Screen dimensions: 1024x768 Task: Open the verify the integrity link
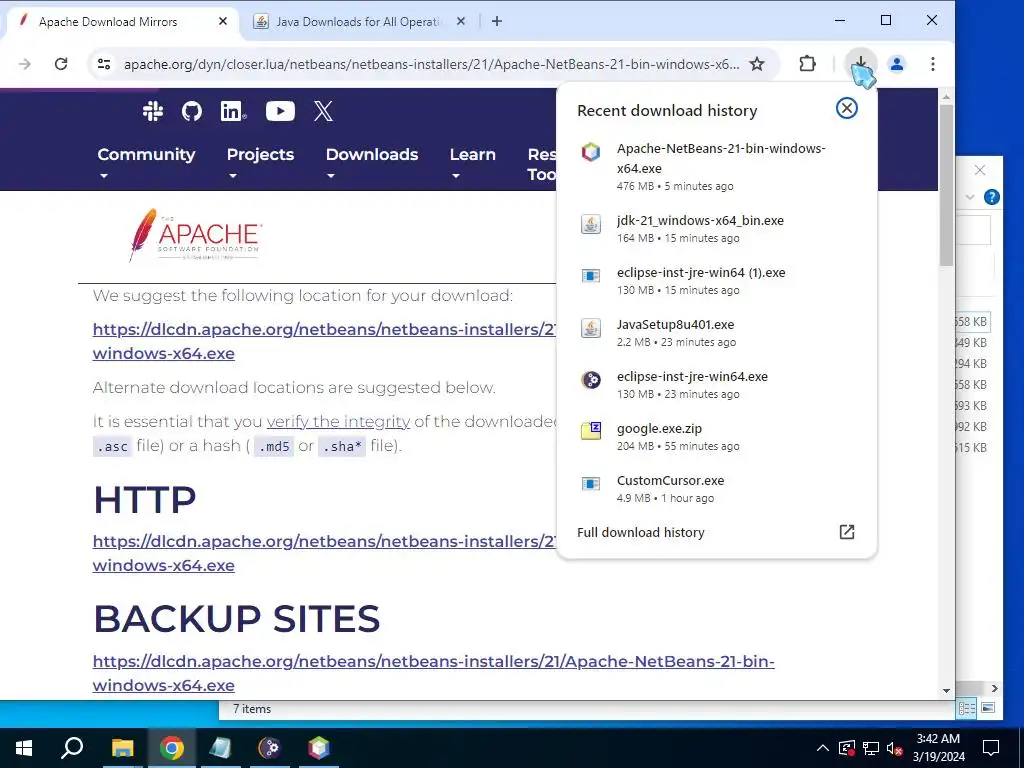point(338,421)
